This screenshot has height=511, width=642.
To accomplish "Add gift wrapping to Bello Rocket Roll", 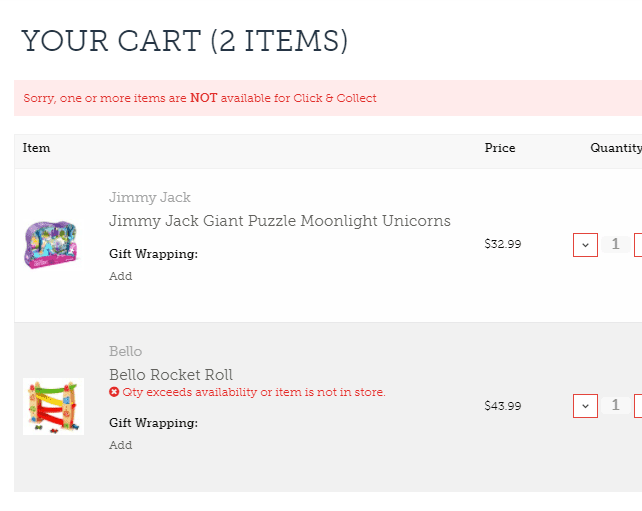I will click(x=120, y=445).
